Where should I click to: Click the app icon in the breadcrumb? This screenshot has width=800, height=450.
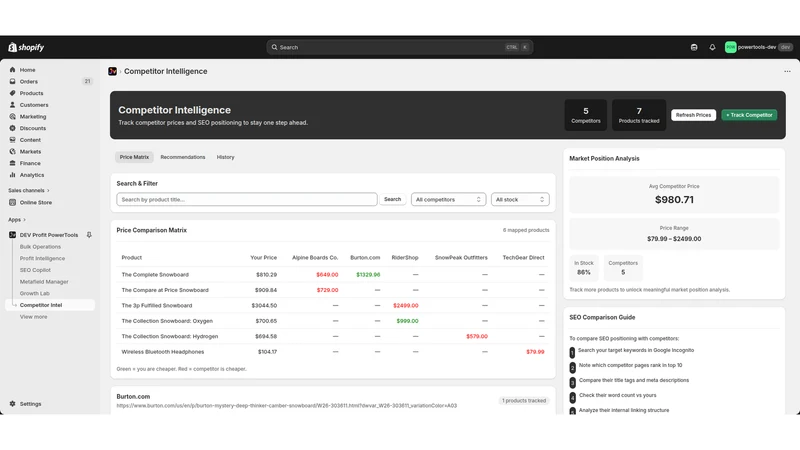coord(113,71)
